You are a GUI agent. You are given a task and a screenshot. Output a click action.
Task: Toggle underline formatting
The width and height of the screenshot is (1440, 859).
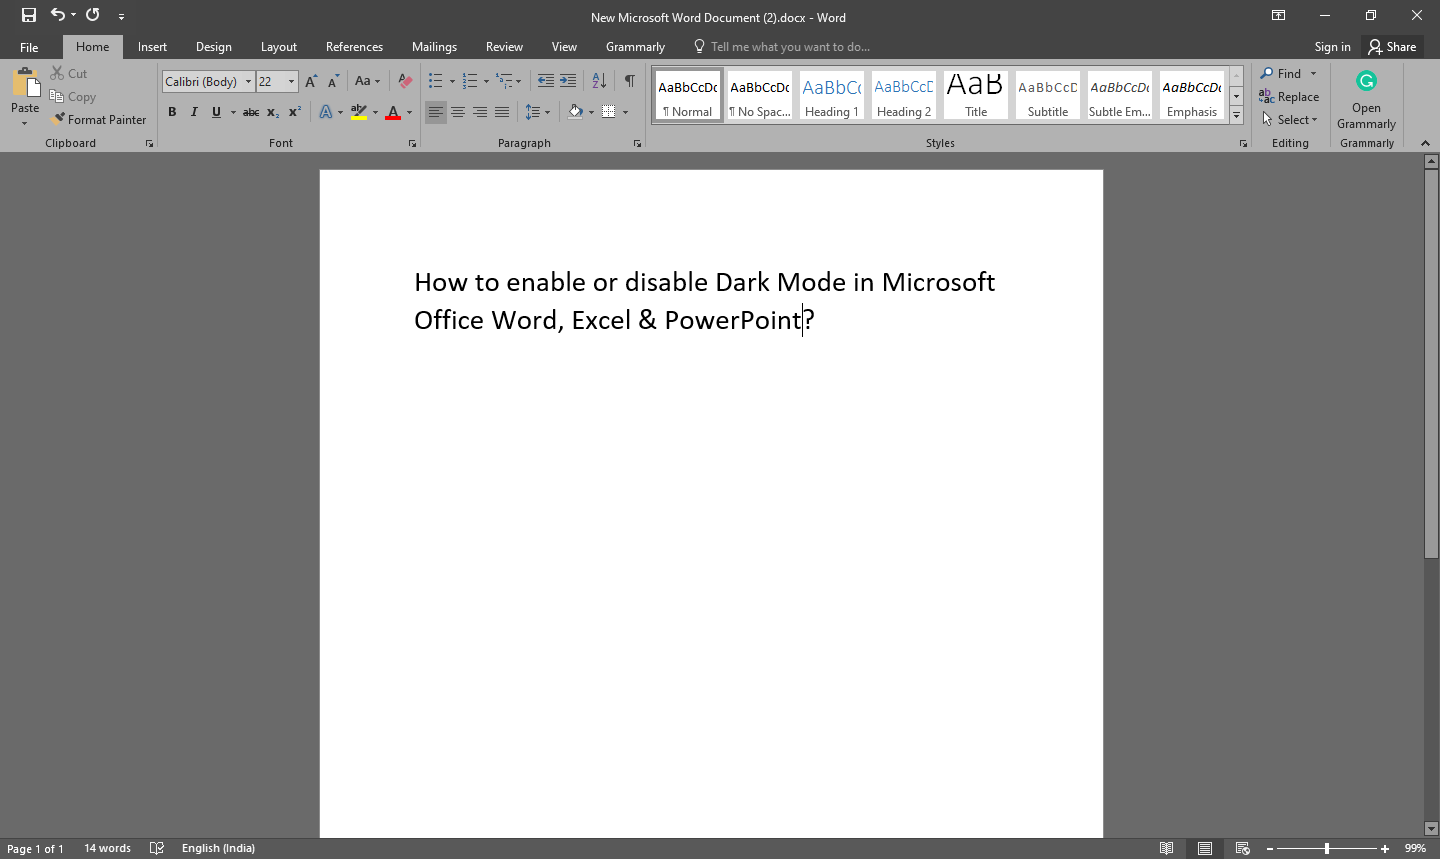(216, 112)
